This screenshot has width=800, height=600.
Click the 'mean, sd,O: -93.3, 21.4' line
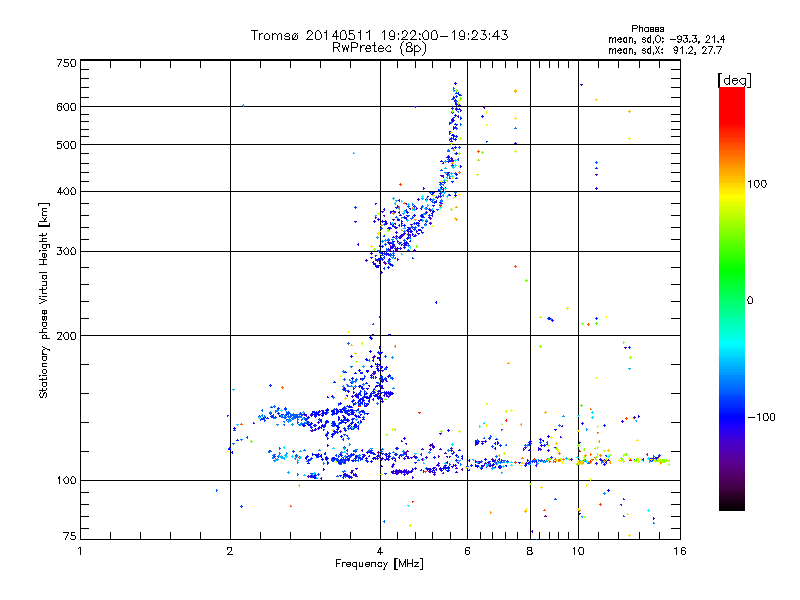[666, 39]
